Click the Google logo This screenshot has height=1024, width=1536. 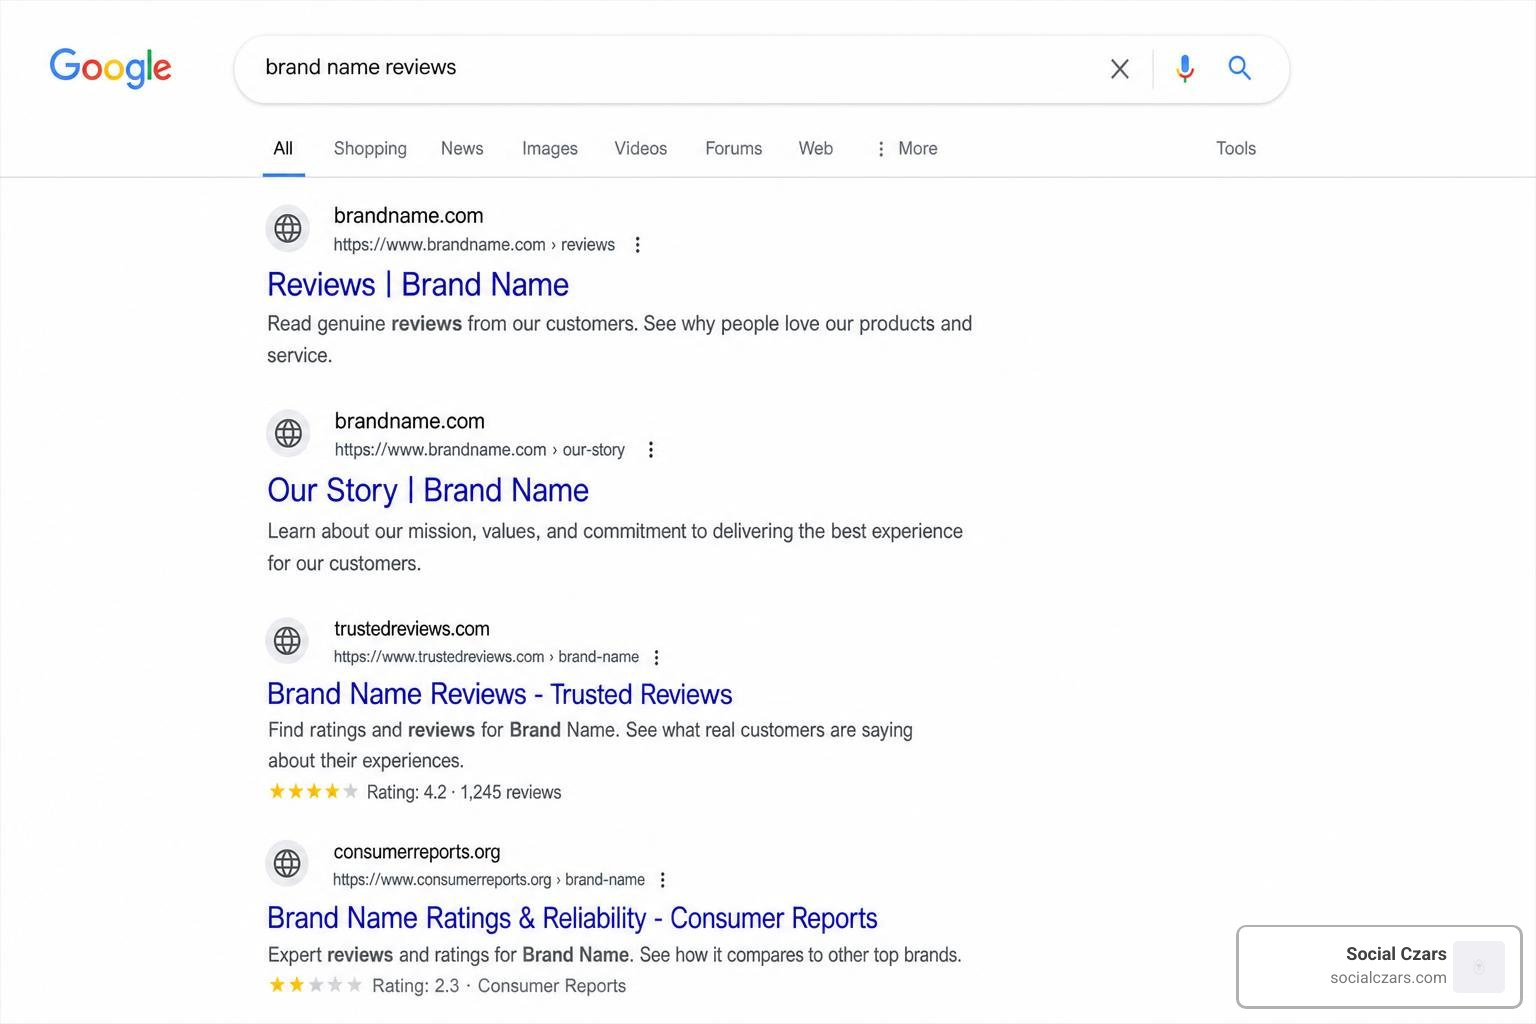111,67
